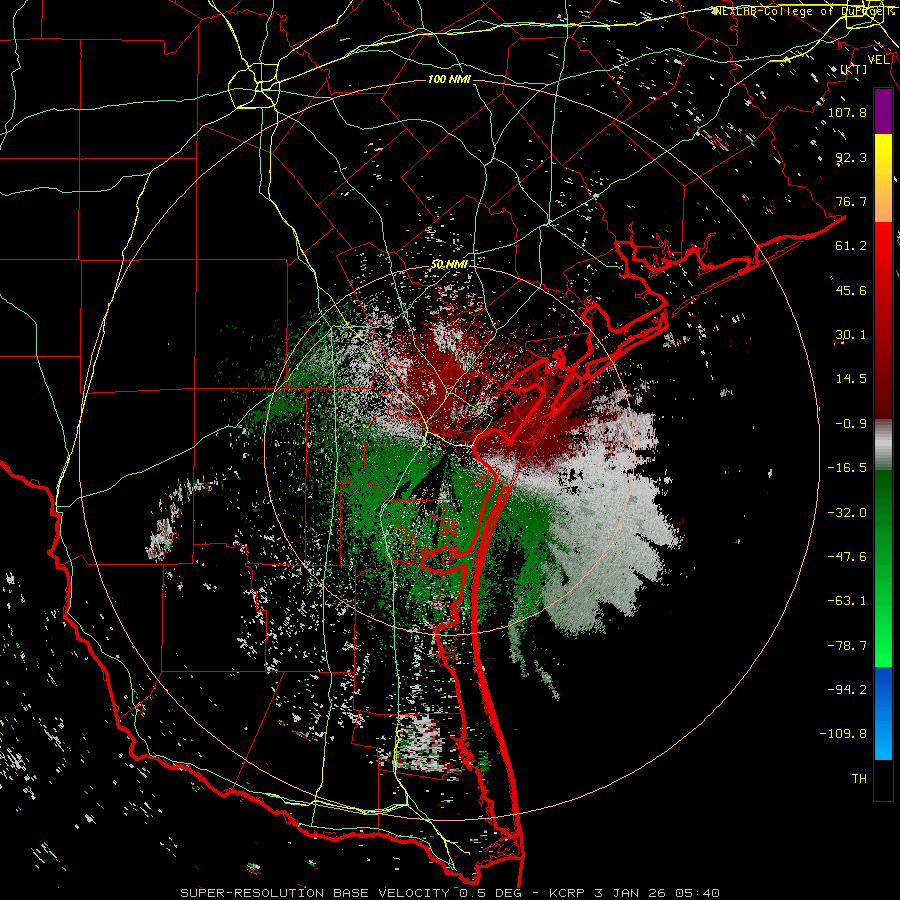Pick the blue segment of the color bar
The image size is (900, 900).
[x=883, y=713]
